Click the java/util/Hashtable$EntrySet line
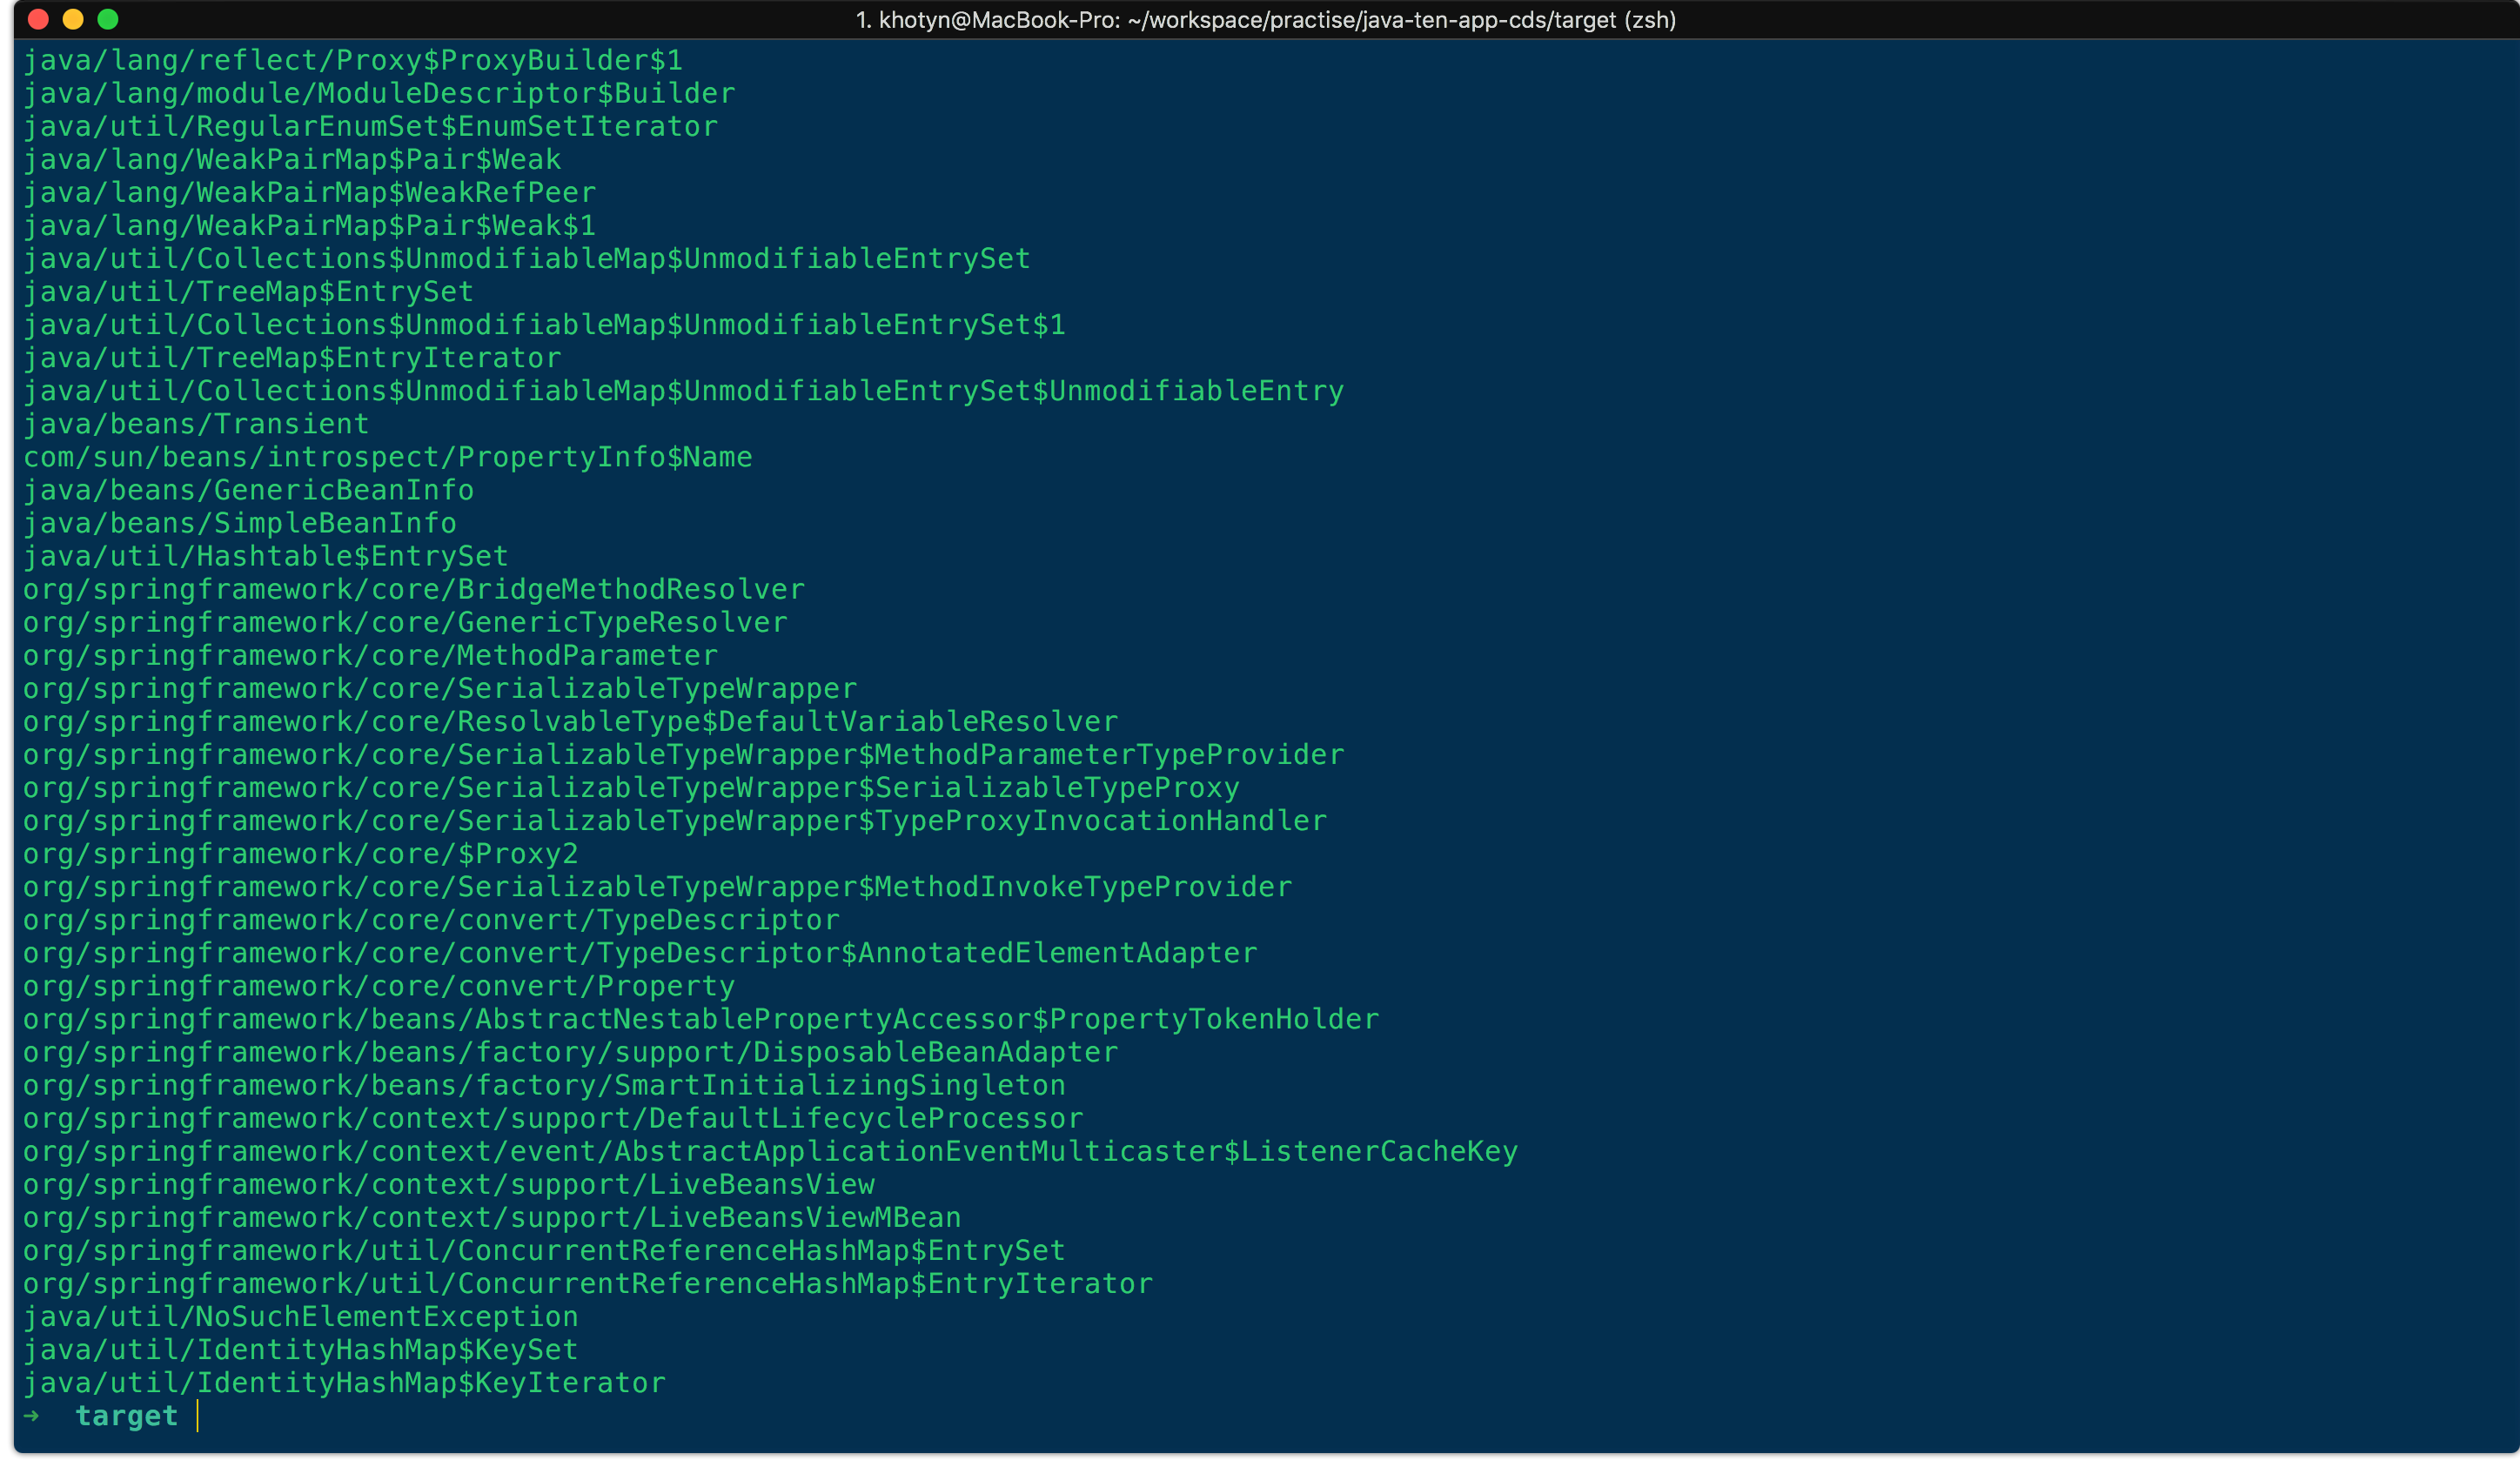The width and height of the screenshot is (2520, 1467). (265, 556)
